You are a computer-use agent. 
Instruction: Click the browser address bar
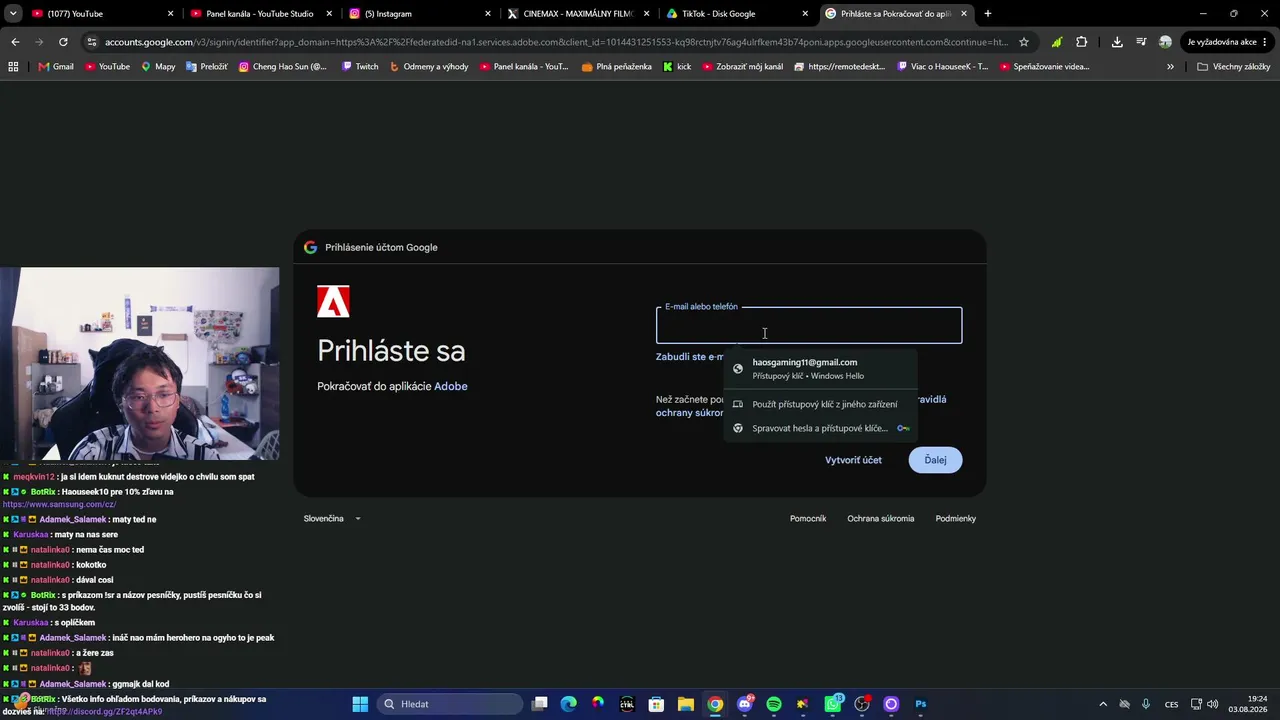coord(555,42)
